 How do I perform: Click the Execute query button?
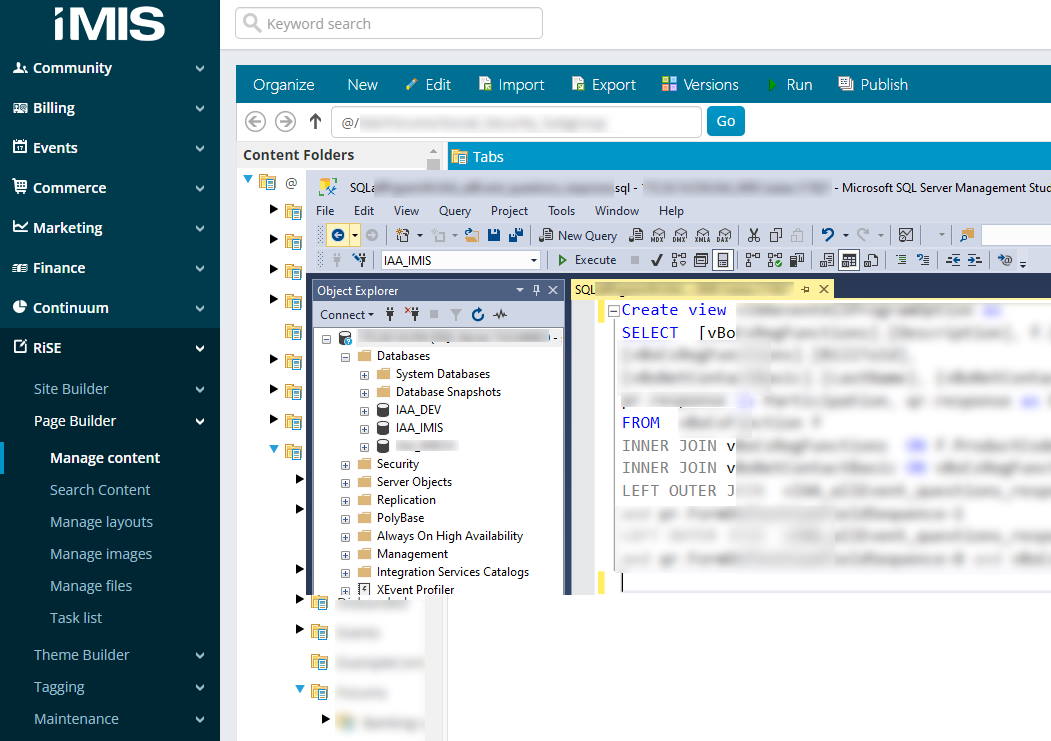coord(586,260)
